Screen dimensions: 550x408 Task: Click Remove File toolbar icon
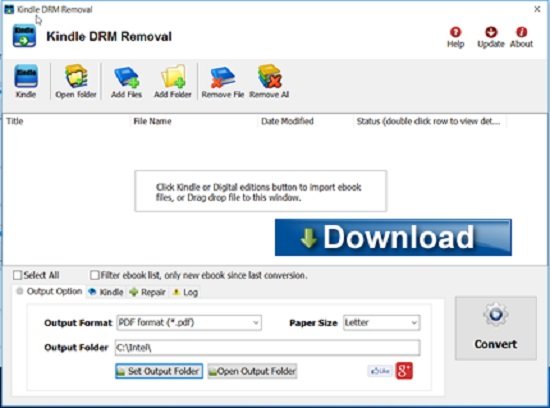(223, 81)
